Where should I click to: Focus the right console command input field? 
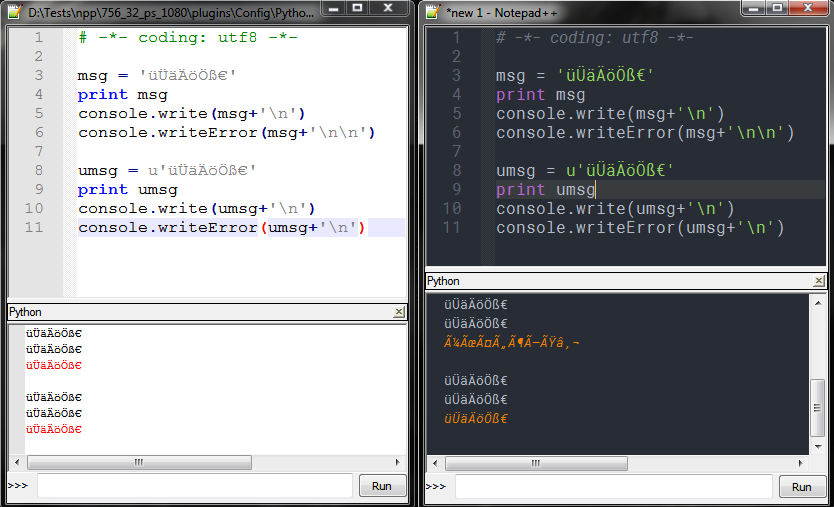pos(614,486)
